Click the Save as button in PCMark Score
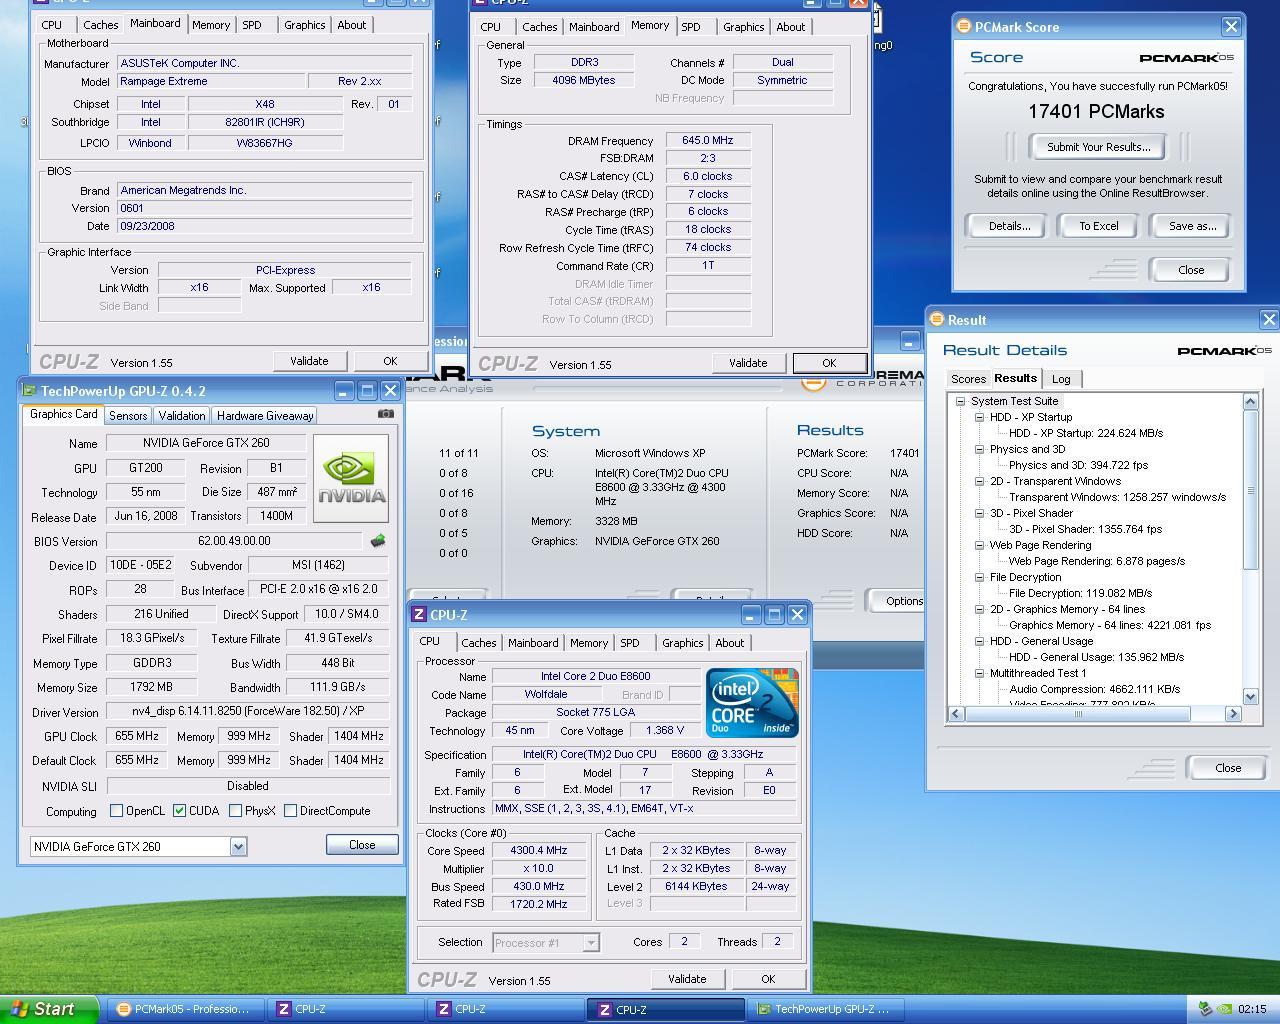 [x=1192, y=226]
